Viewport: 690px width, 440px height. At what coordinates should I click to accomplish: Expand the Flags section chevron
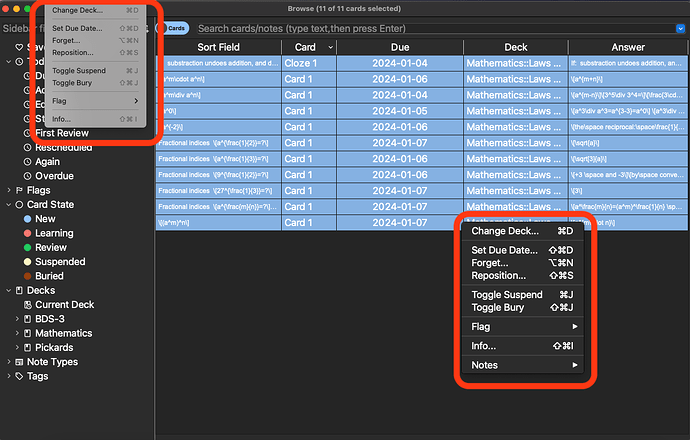(8, 190)
